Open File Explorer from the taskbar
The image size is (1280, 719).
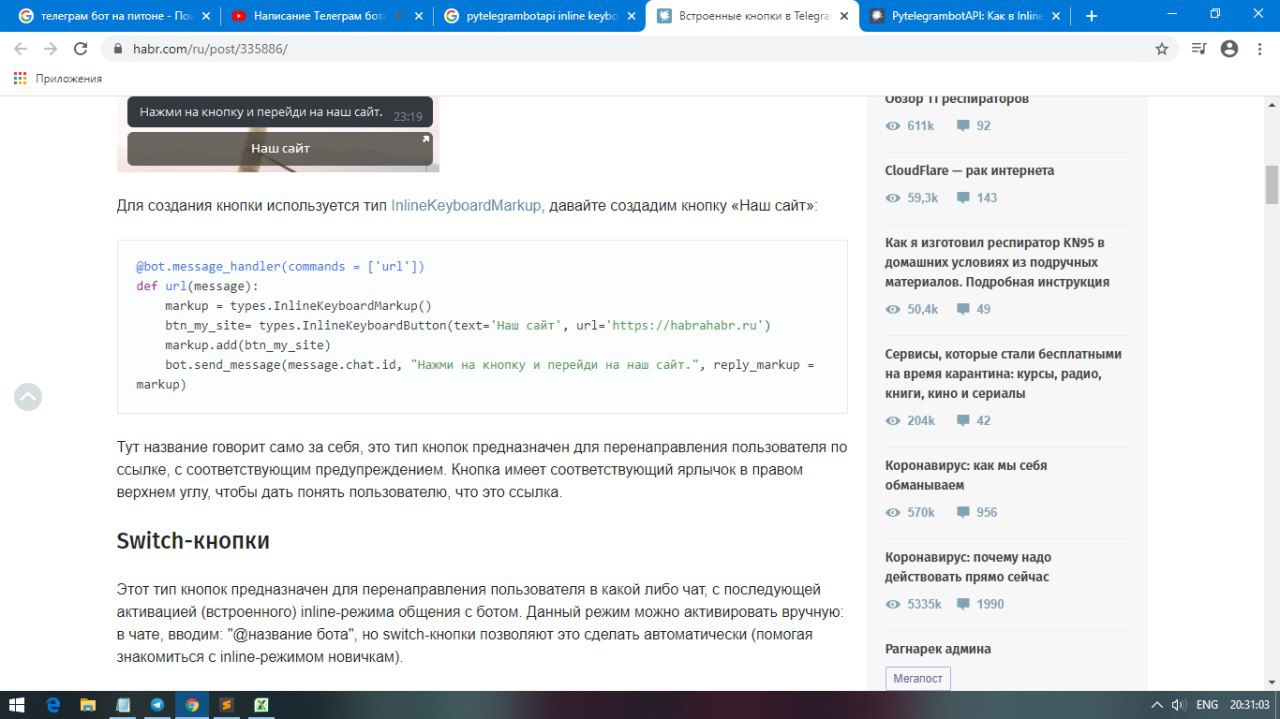coord(88,705)
